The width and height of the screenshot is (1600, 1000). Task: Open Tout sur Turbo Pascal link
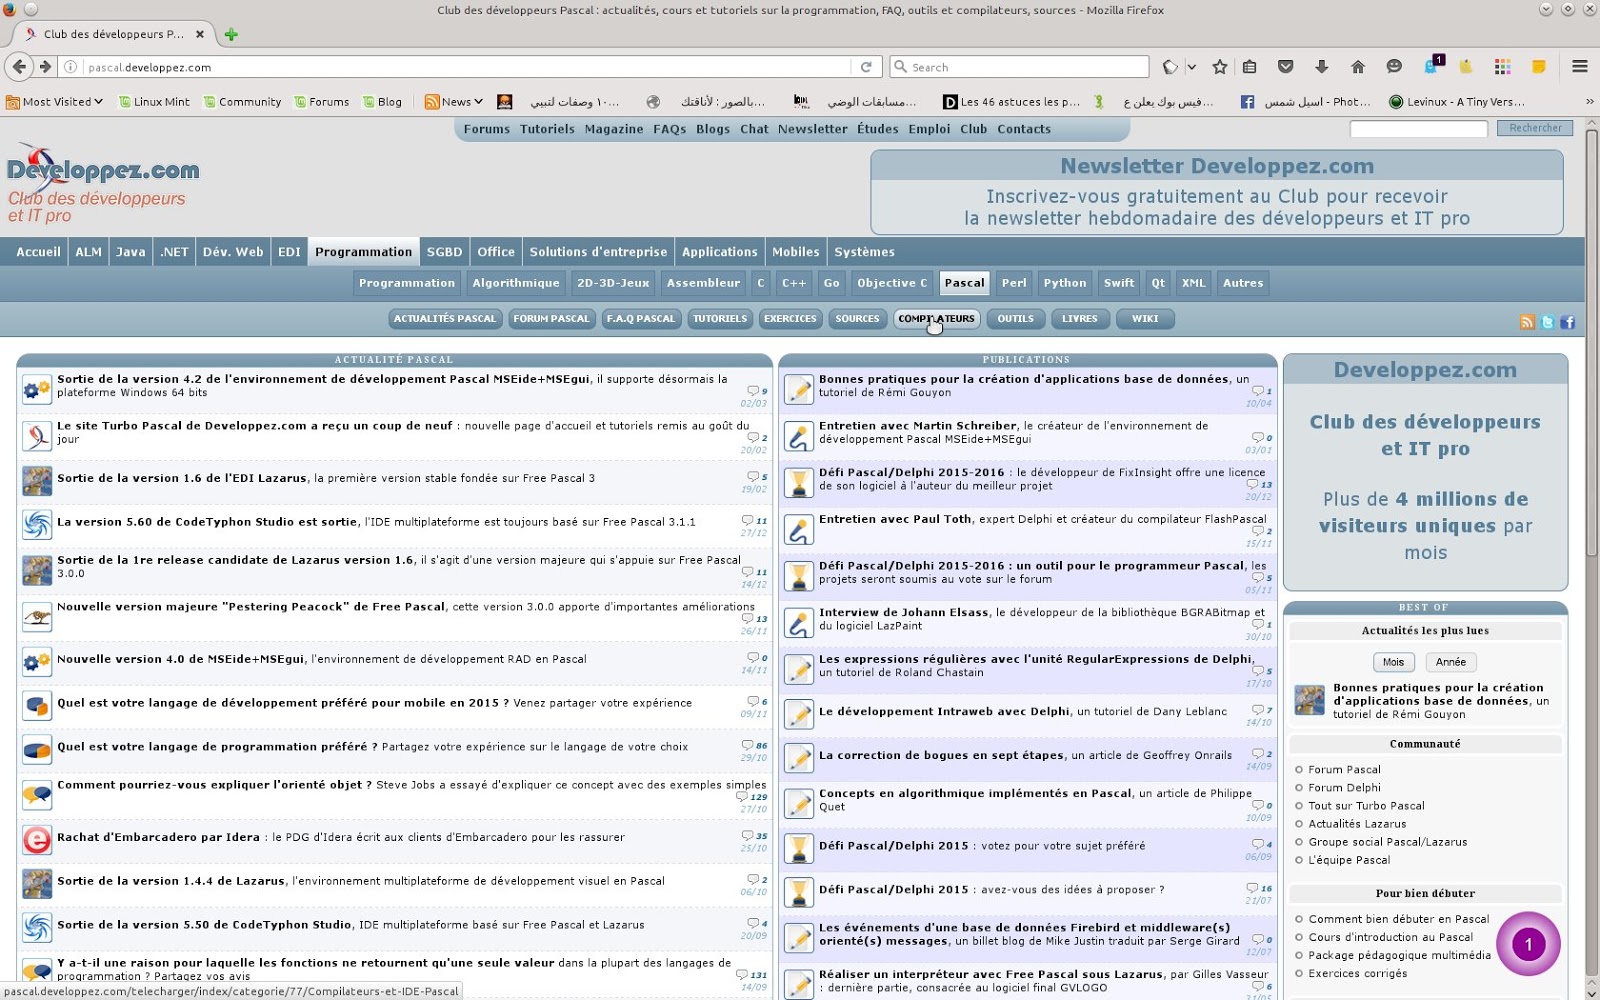pos(1366,806)
